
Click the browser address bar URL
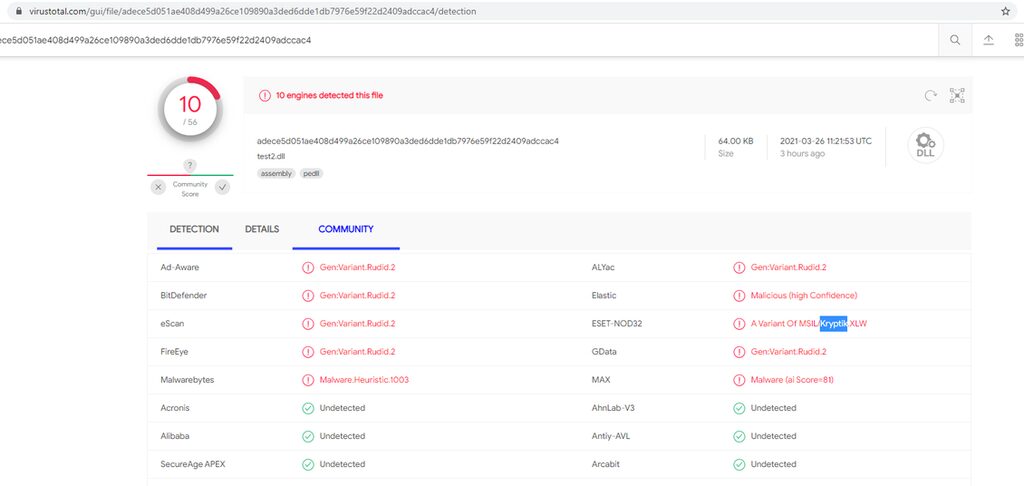(253, 12)
